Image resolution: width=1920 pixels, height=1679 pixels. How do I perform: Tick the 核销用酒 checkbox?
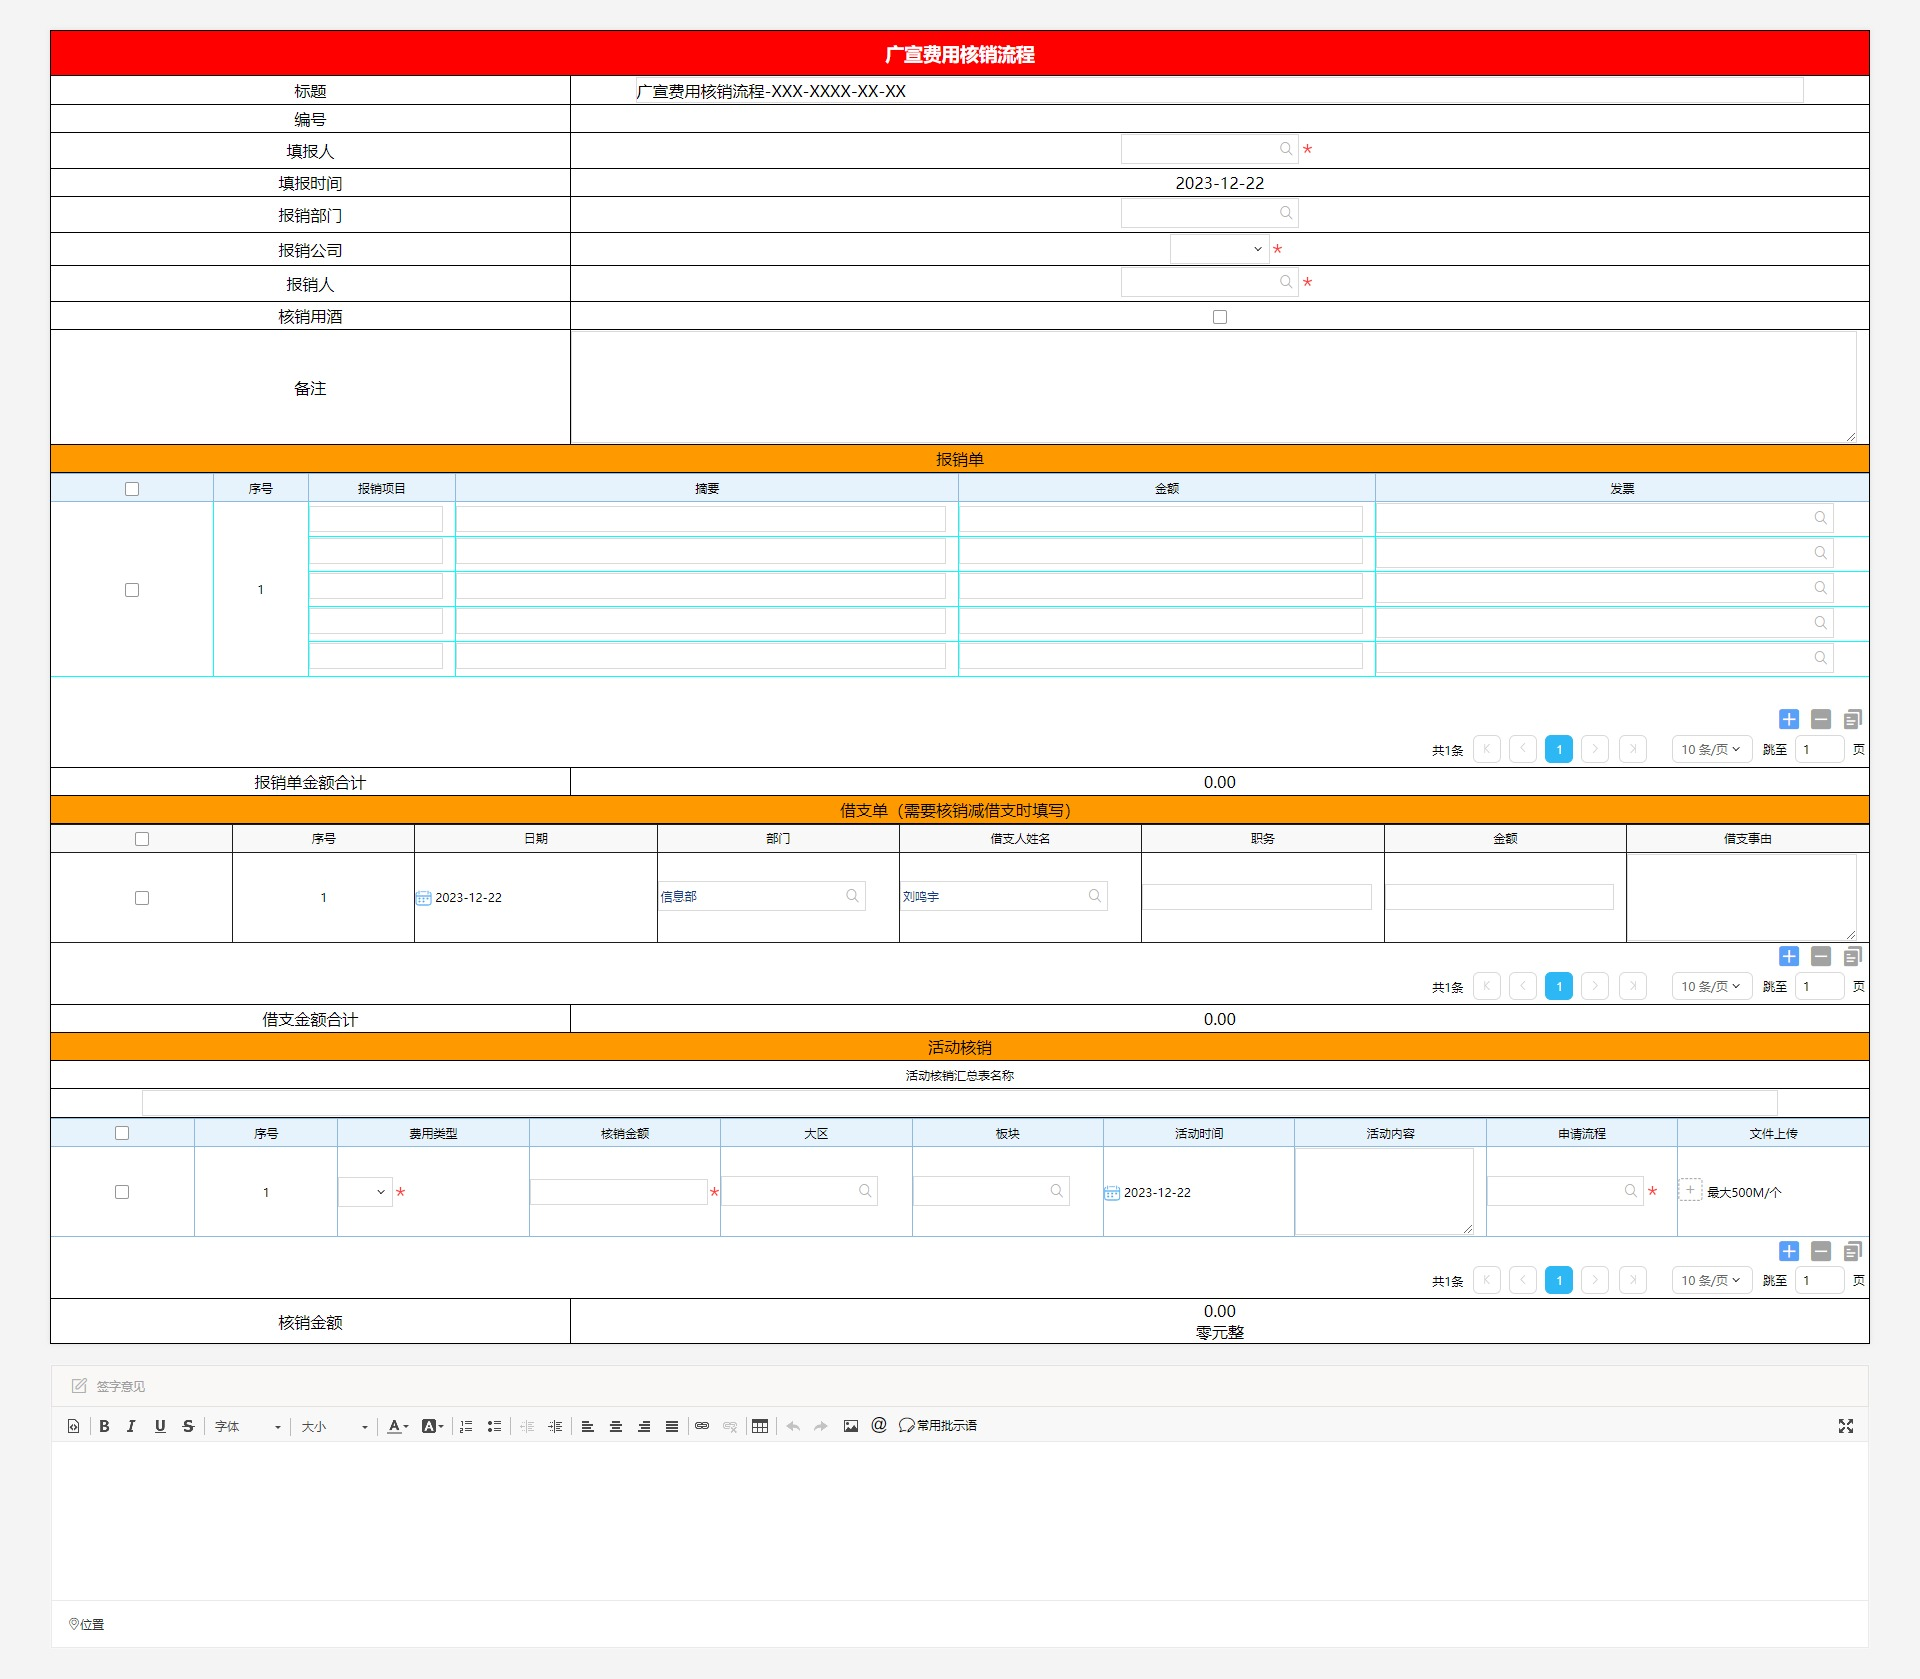1220,317
